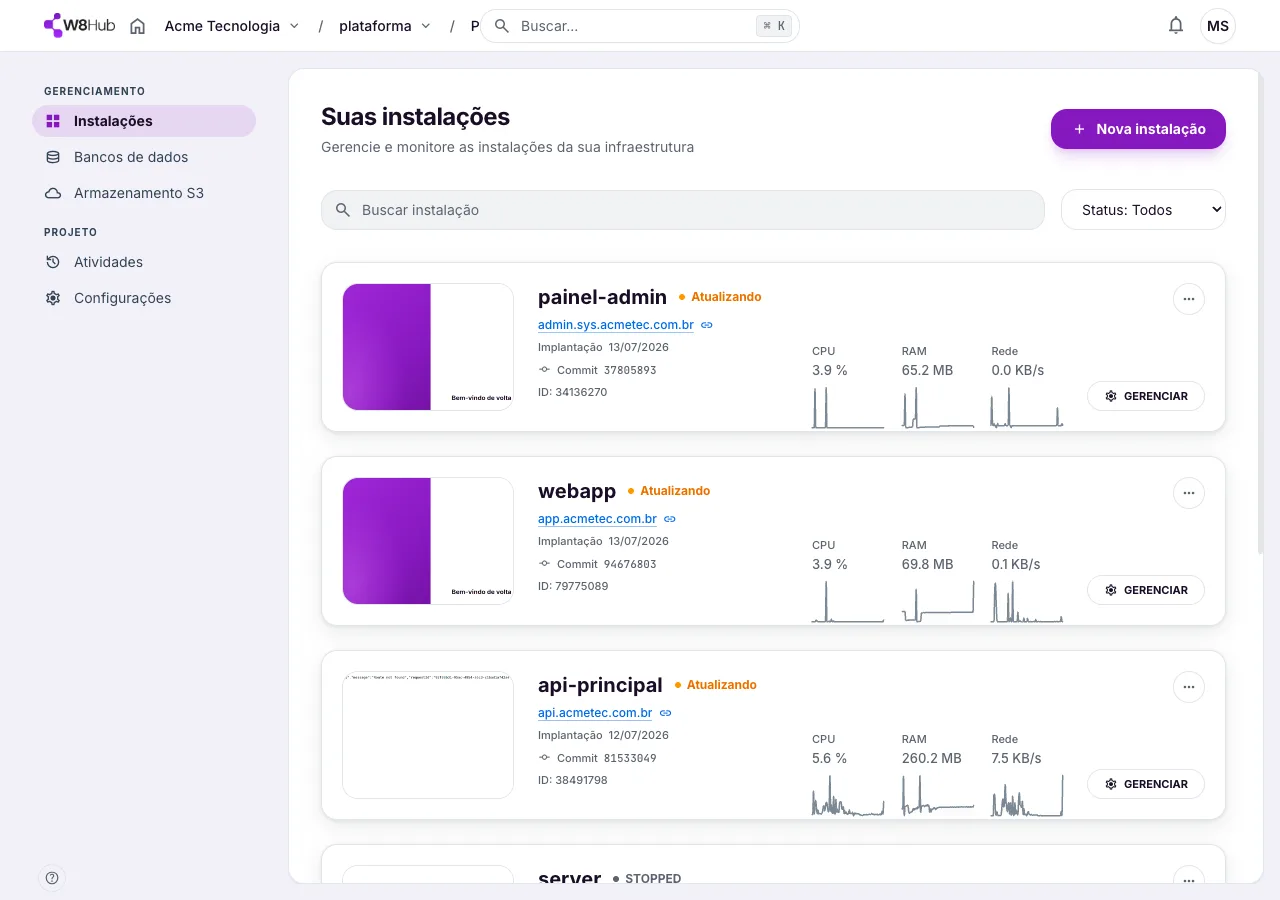The height and width of the screenshot is (900, 1280).
Task: Click commit icon for 37805893
Action: point(544,370)
